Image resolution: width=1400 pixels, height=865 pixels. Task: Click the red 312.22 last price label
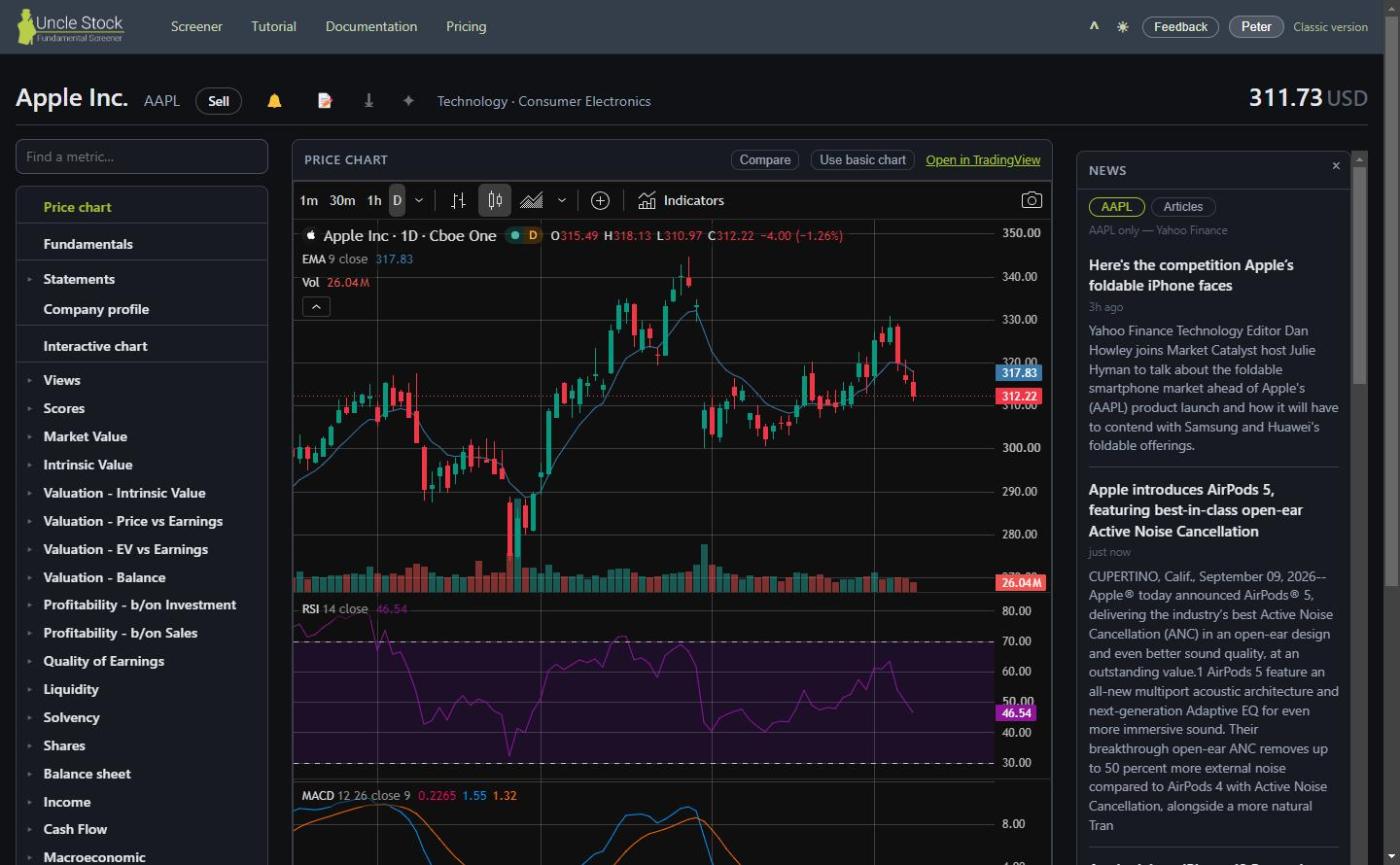point(1019,396)
